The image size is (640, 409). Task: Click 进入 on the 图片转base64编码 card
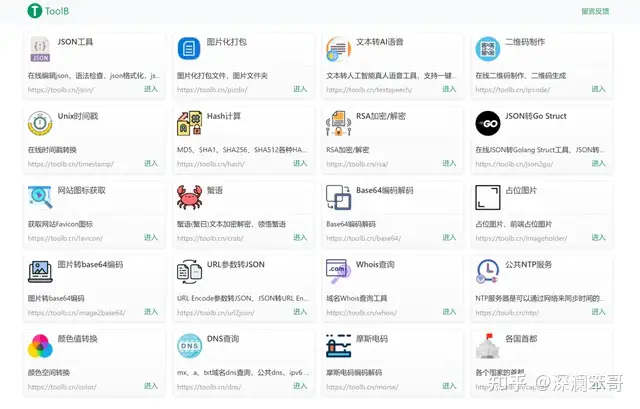[151, 312]
